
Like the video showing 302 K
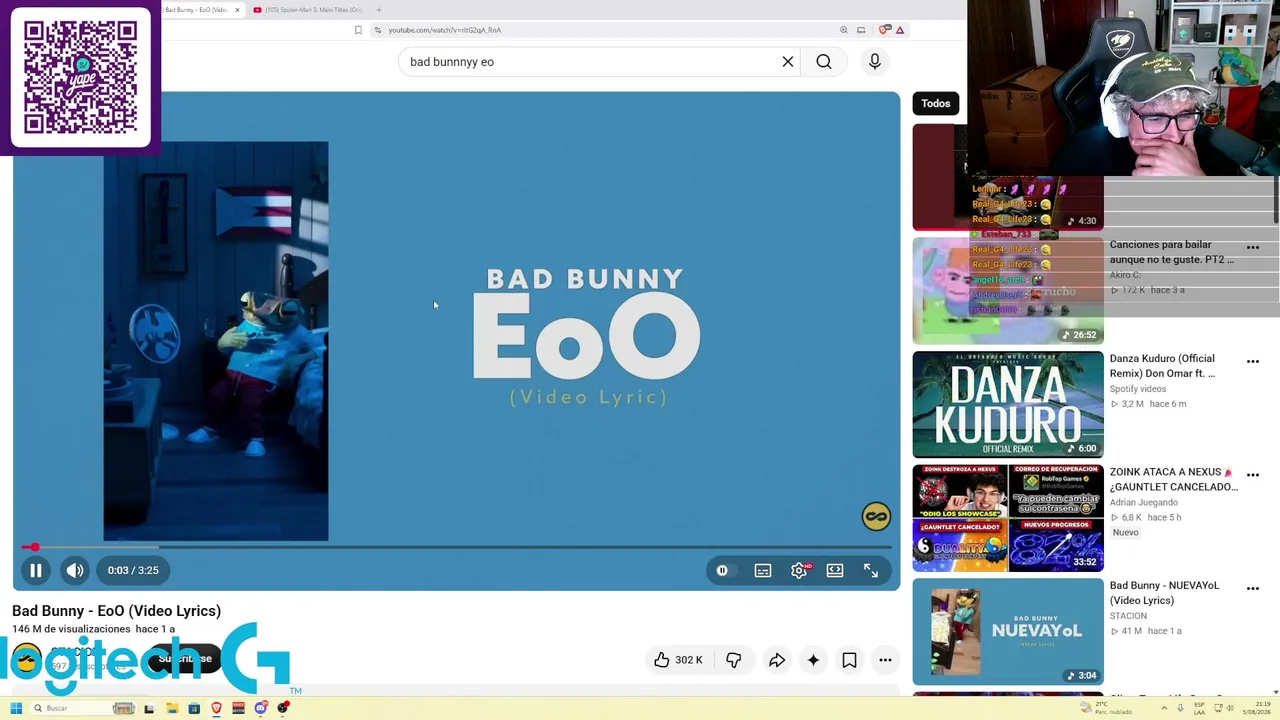[x=677, y=660]
